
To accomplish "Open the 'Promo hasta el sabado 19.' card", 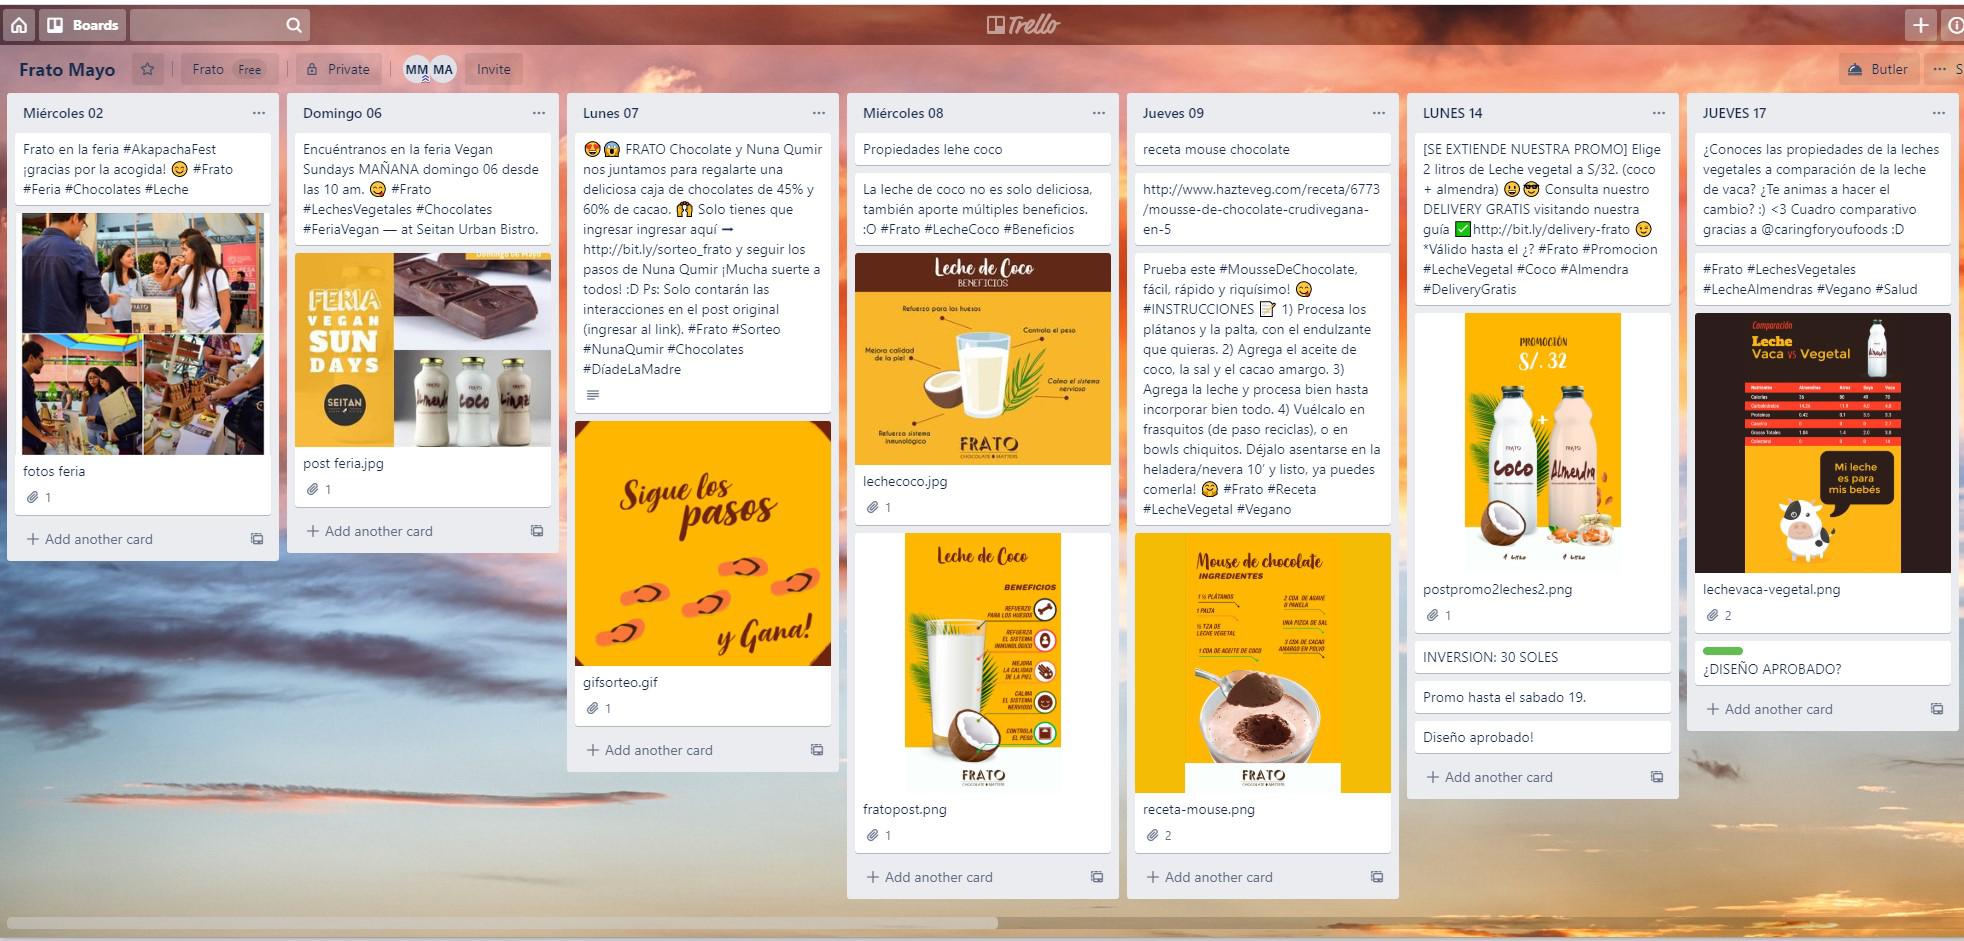I will [1543, 697].
